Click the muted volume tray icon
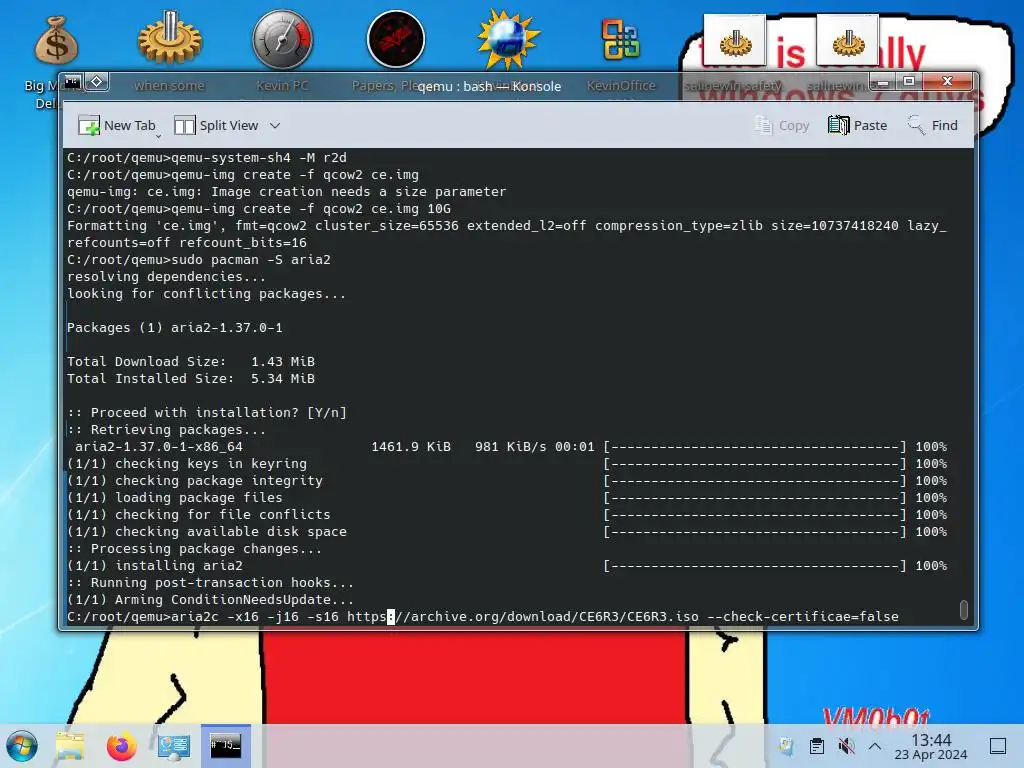 pos(846,746)
